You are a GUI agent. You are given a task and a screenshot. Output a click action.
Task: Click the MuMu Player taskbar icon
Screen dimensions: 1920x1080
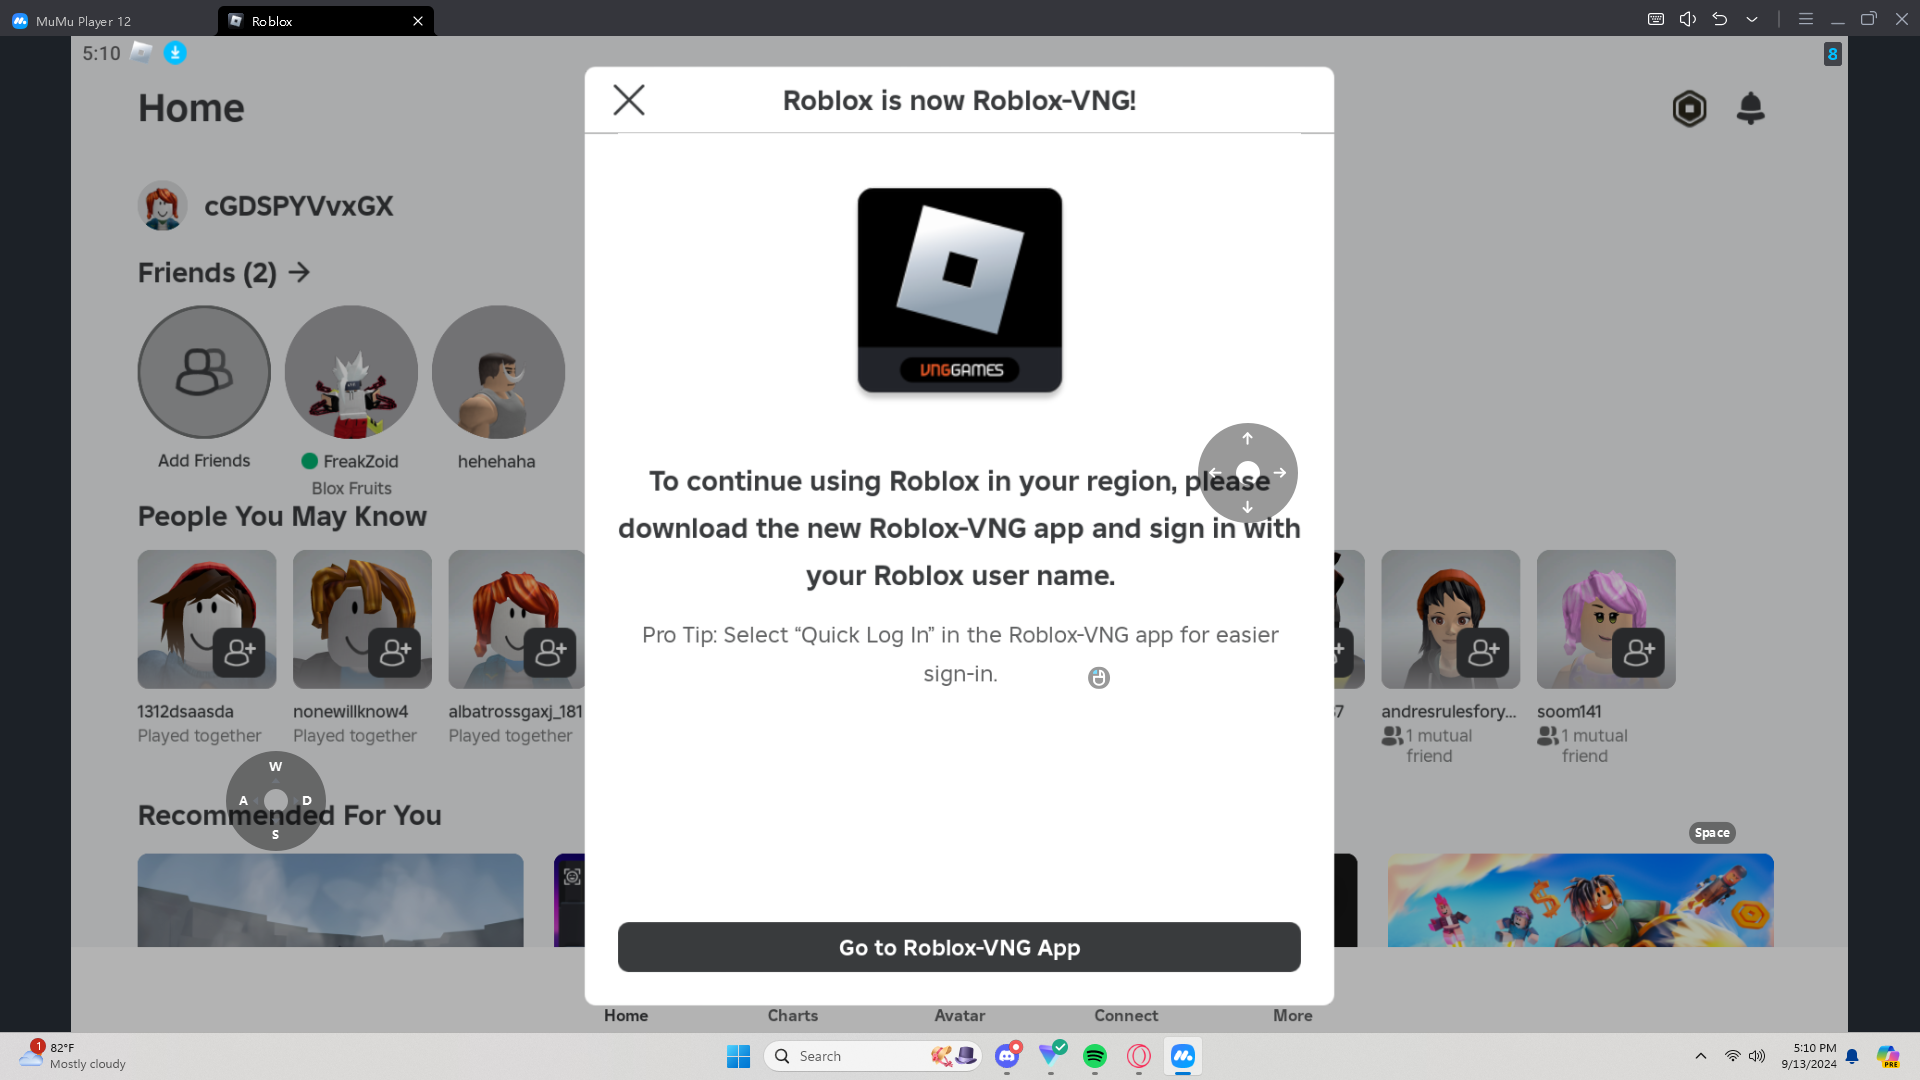[1183, 1056]
